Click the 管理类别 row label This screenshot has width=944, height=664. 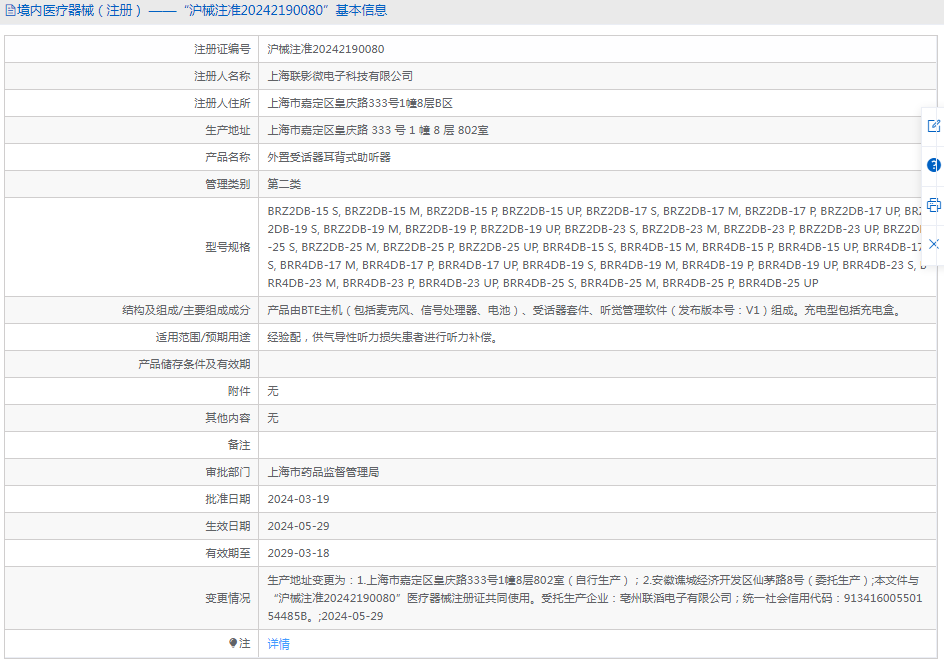click(228, 184)
